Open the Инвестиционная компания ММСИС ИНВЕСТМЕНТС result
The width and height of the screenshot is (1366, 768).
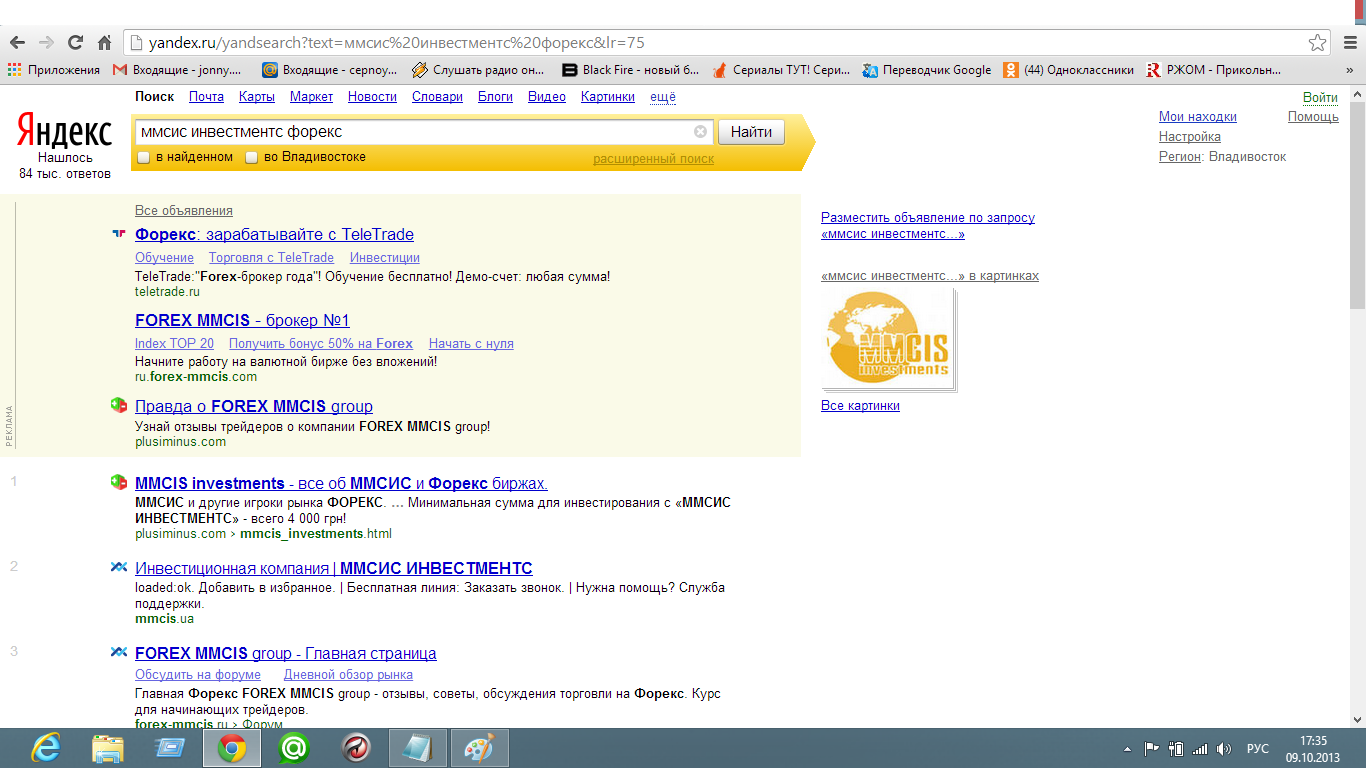334,568
